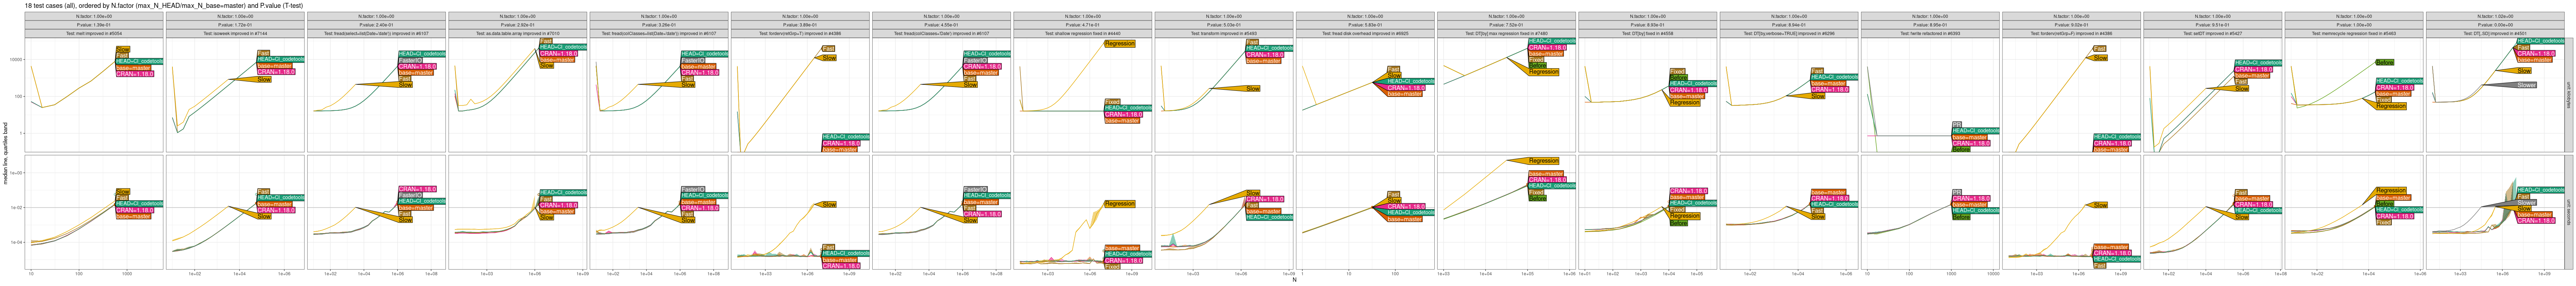Click gray Slower label in last kilobytes plot
Screen dimensions: 2576x286
pos(2526,85)
